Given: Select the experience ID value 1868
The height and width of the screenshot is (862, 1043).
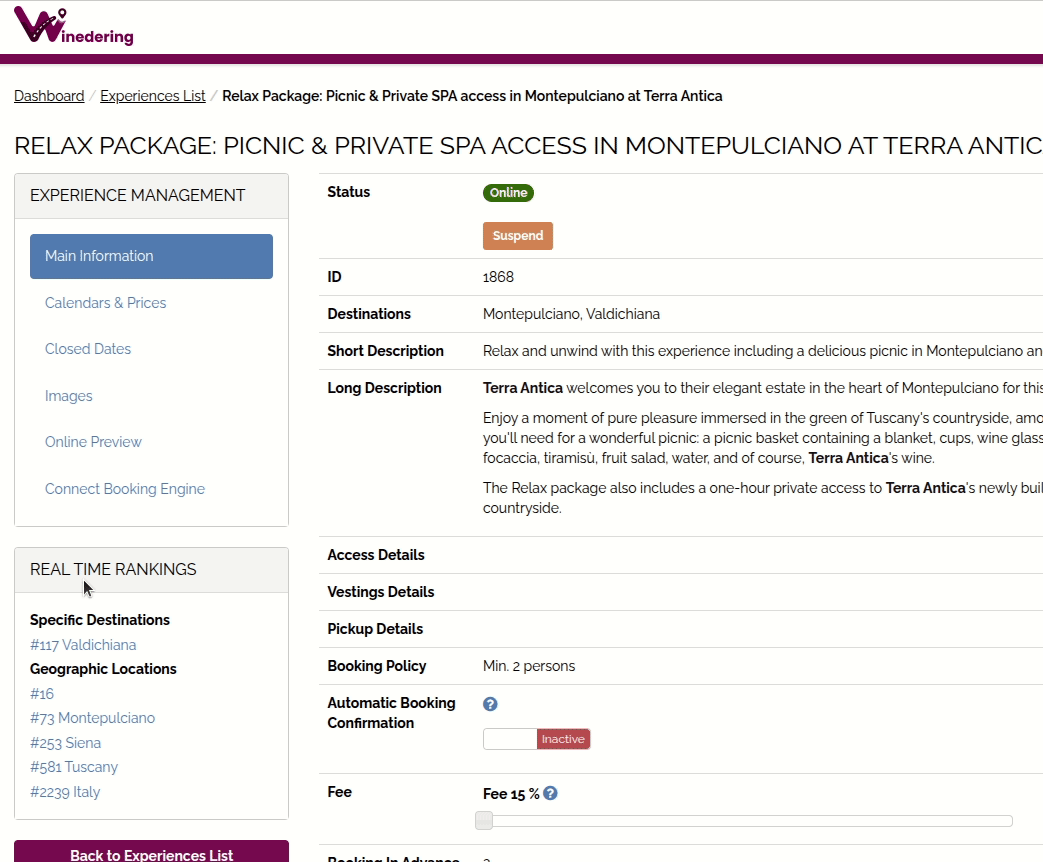Looking at the screenshot, I should click(498, 277).
